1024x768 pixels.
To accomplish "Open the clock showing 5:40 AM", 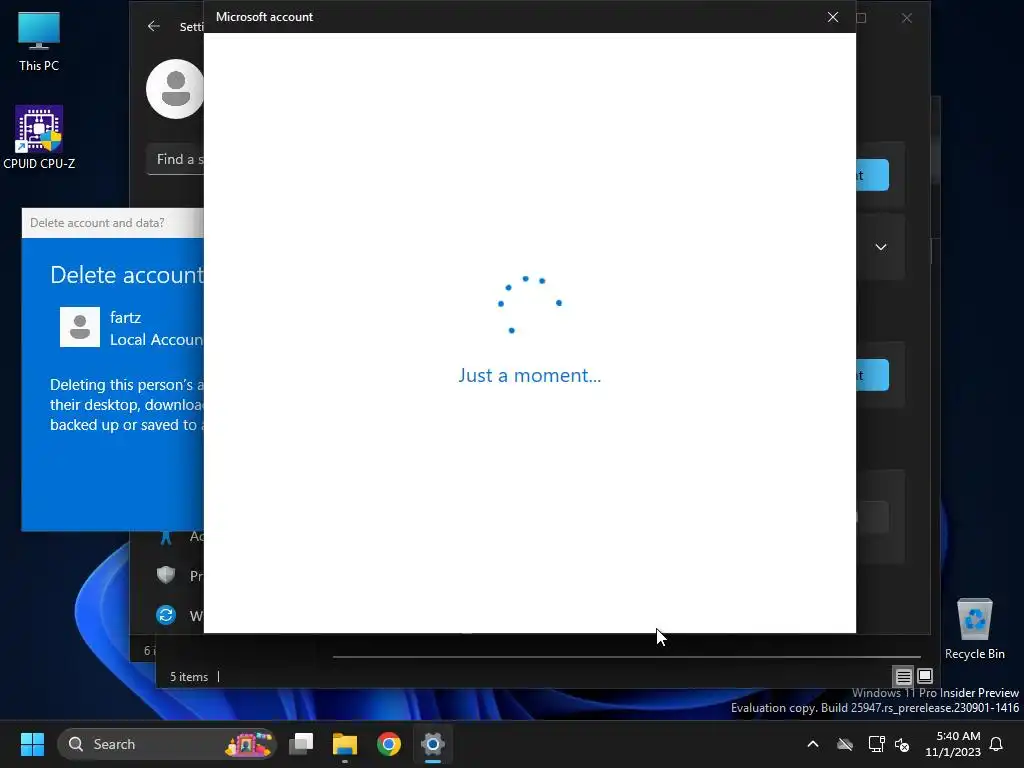I will point(953,744).
